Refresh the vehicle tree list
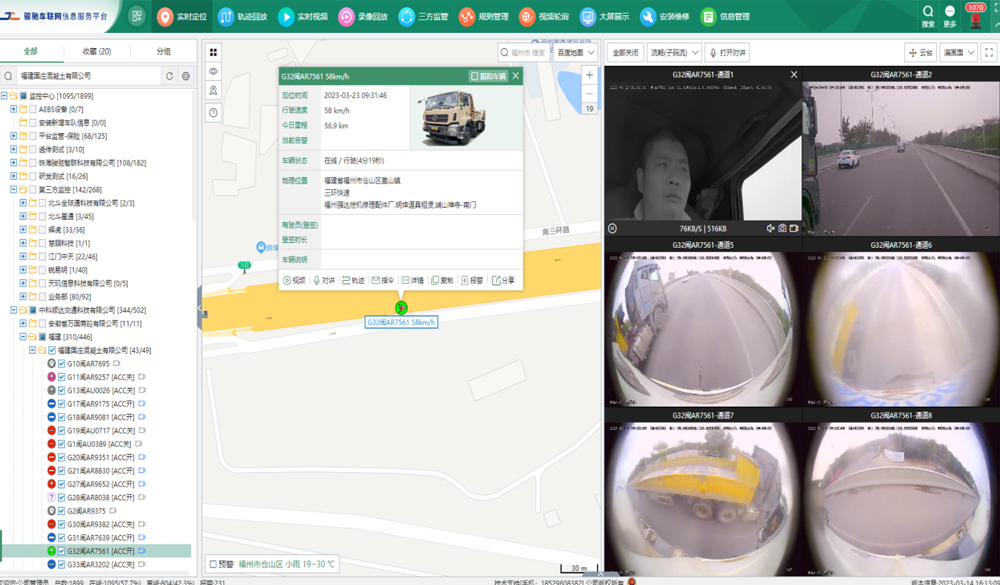Image resolution: width=1000 pixels, height=585 pixels. 169,76
